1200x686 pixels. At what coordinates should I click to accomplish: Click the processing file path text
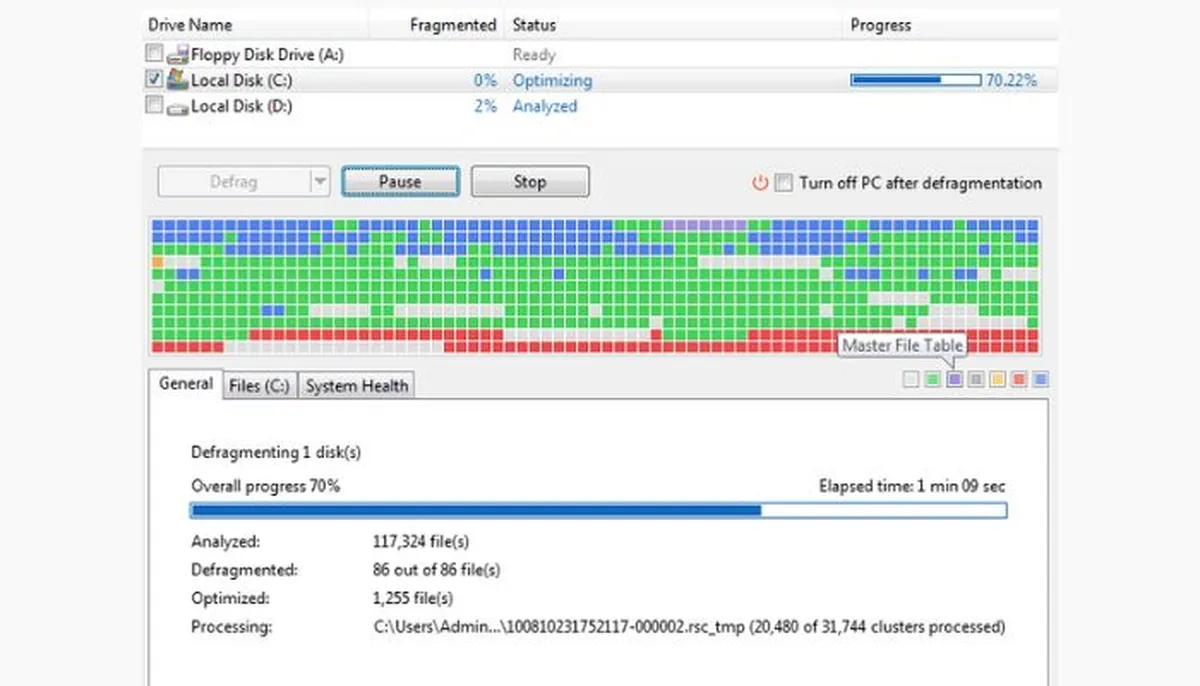pos(688,627)
